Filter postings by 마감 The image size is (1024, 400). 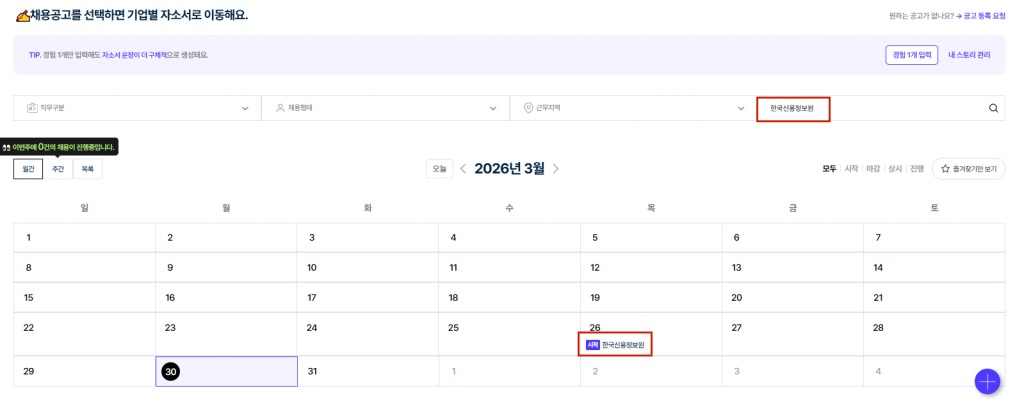(873, 169)
